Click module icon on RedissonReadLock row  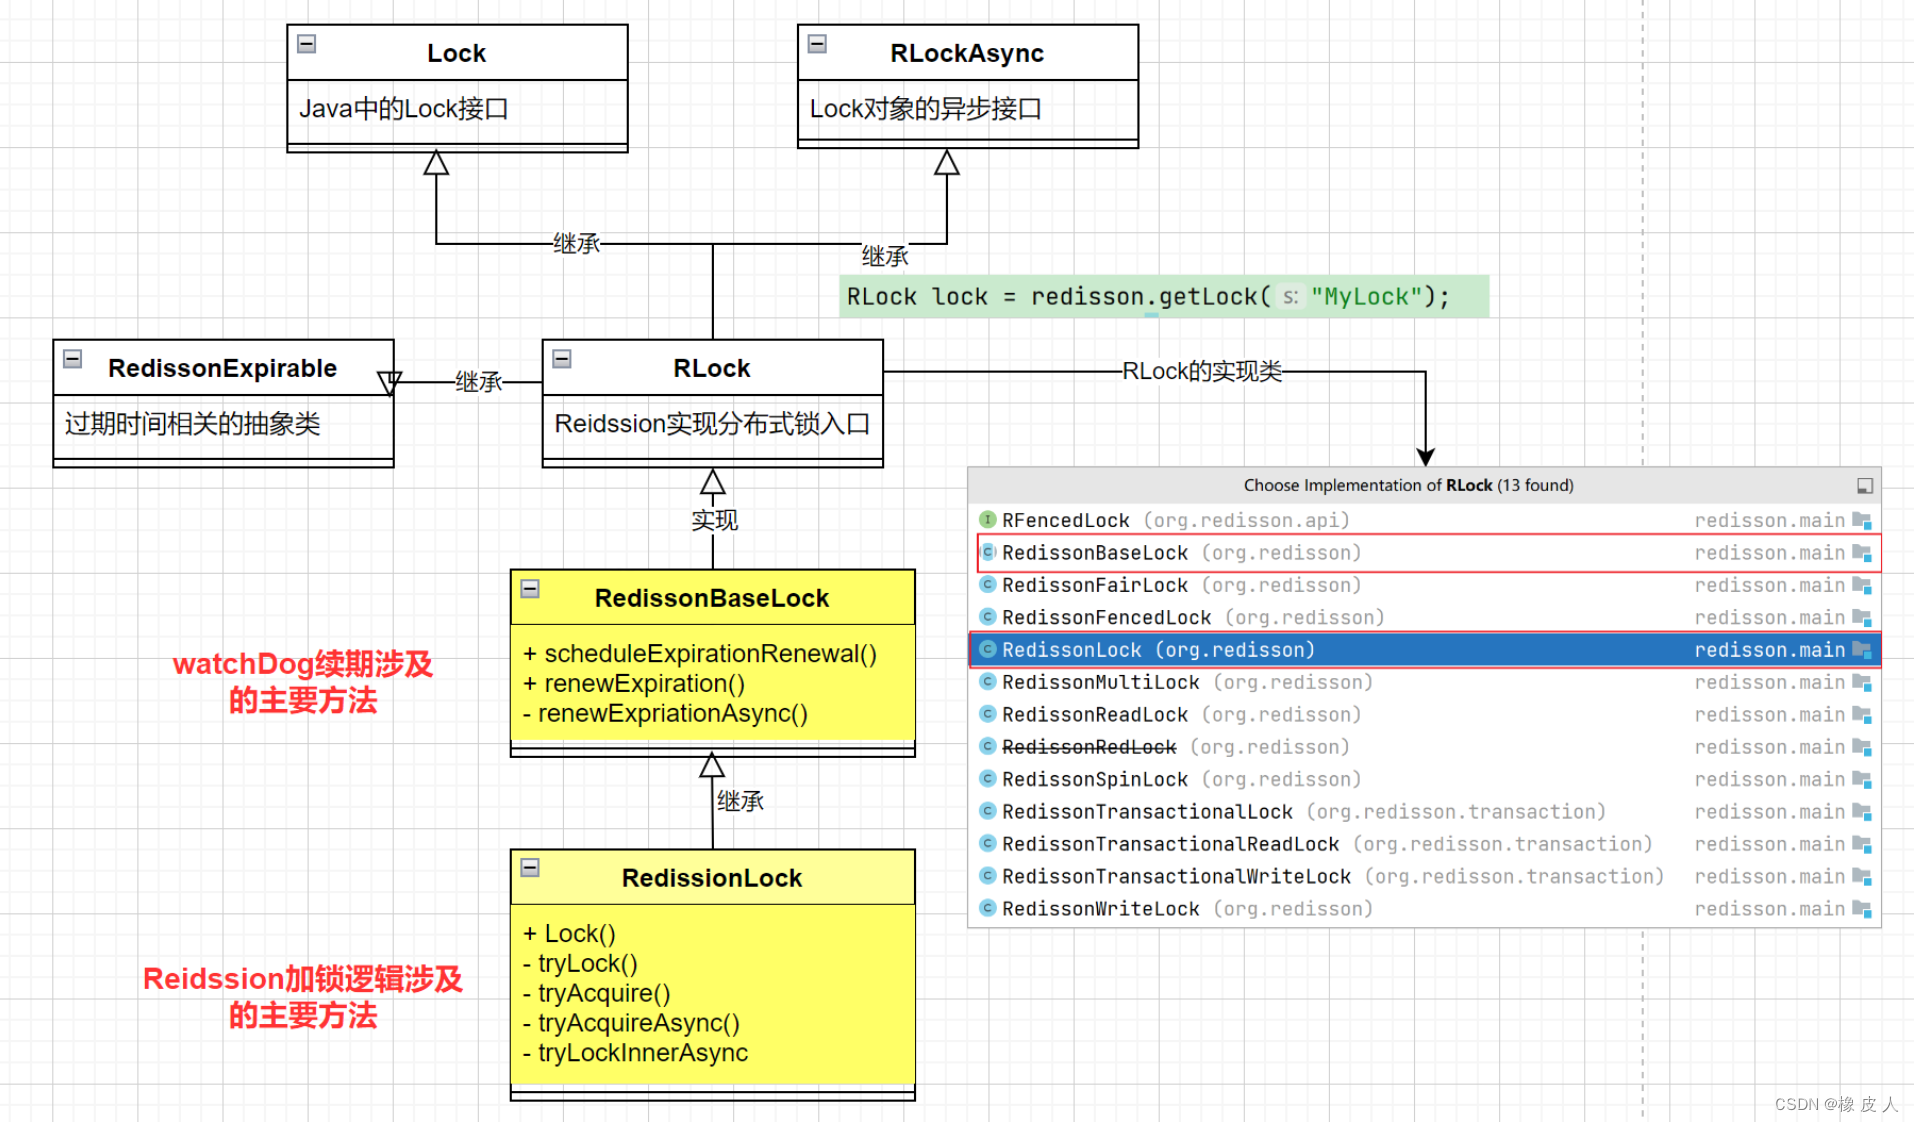coord(1861,714)
